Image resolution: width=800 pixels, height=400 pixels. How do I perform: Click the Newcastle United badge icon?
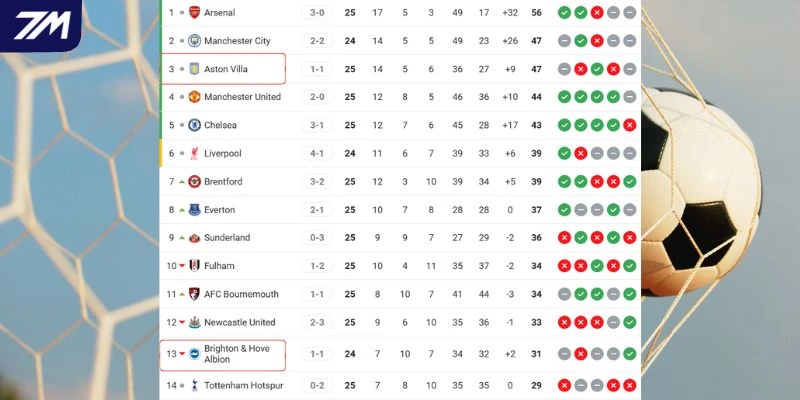(x=194, y=322)
